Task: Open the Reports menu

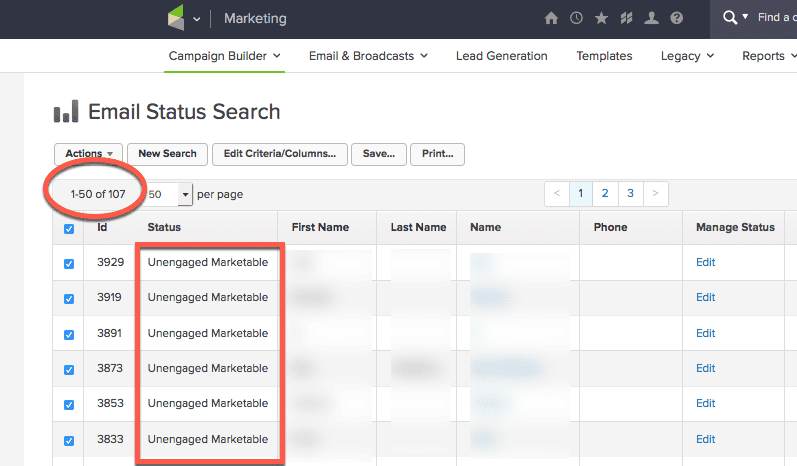Action: [x=769, y=56]
